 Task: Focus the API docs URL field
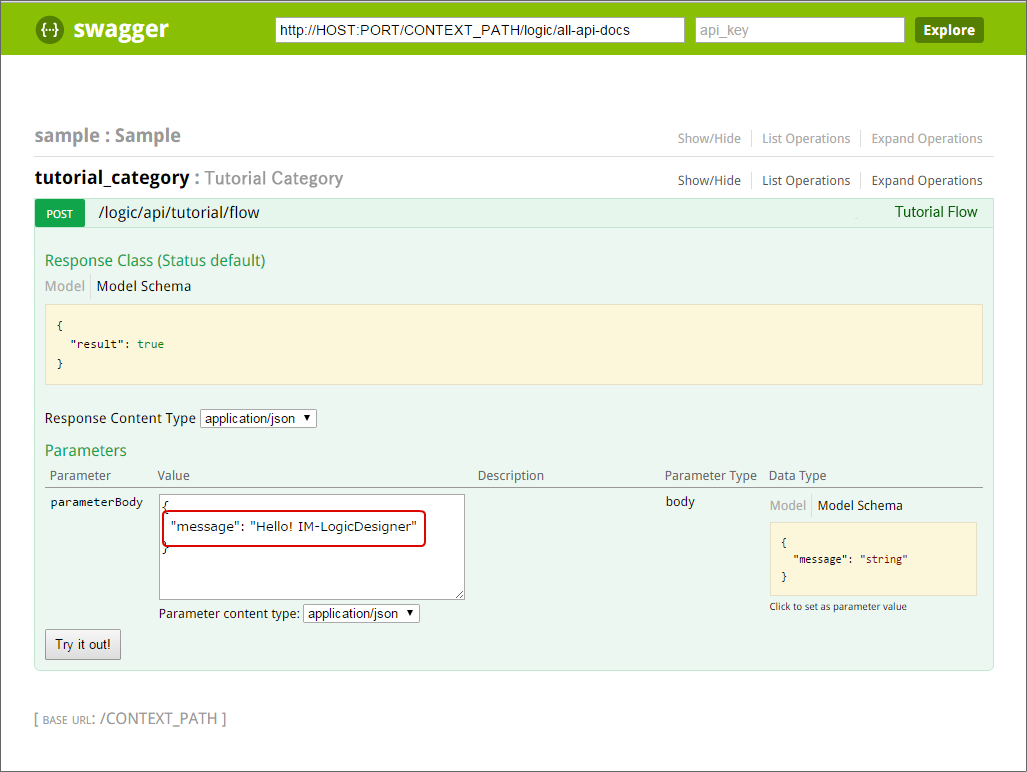(479, 30)
